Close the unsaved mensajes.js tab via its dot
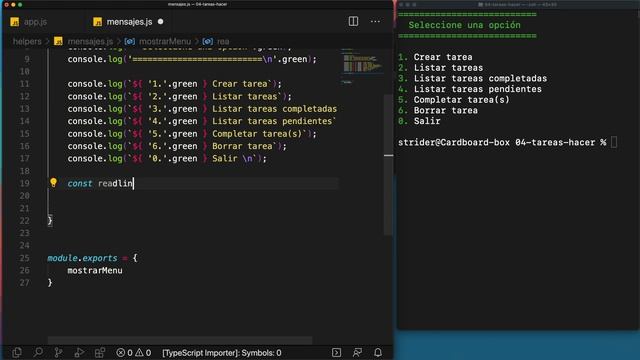The height and width of the screenshot is (360, 640). tap(160, 22)
